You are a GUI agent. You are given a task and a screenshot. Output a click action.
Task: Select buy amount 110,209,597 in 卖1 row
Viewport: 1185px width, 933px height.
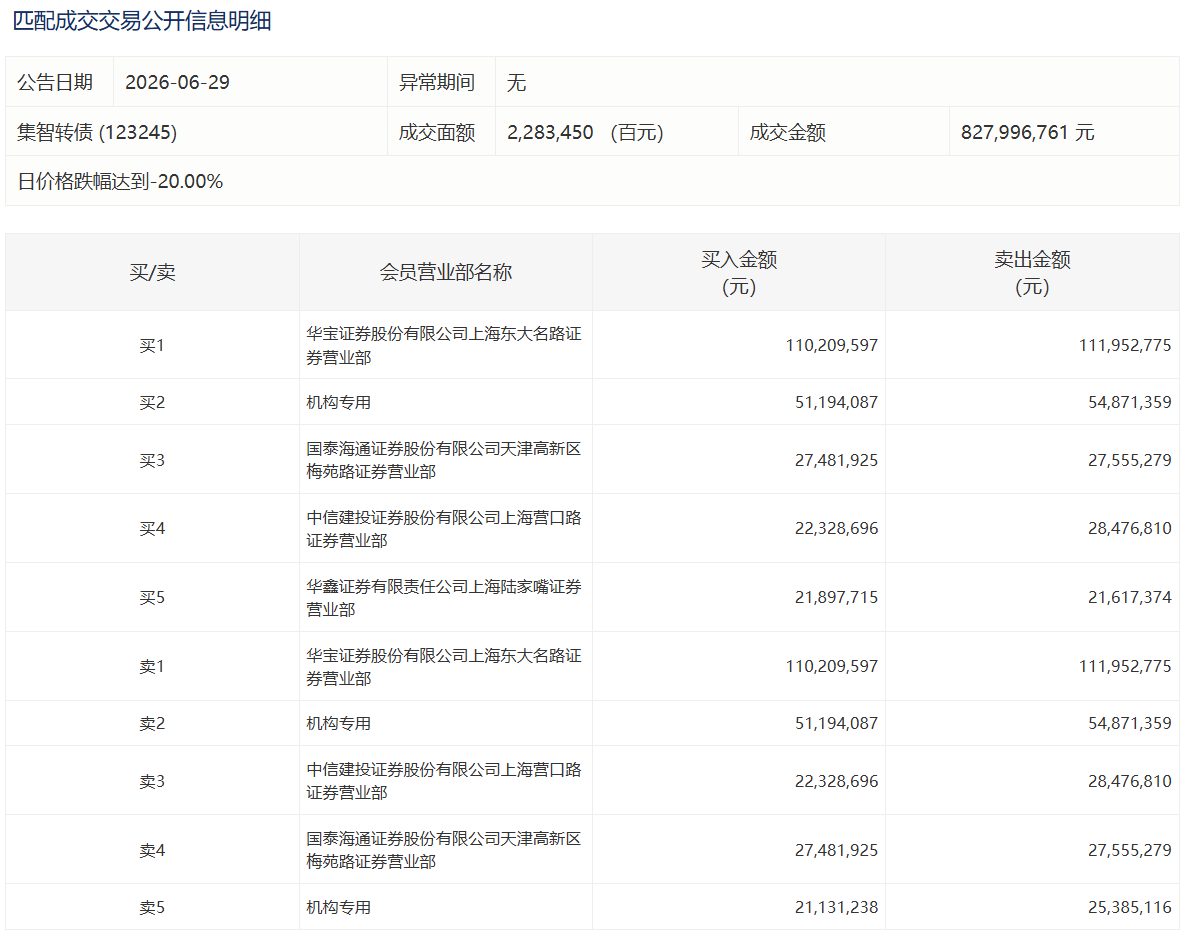pos(831,666)
